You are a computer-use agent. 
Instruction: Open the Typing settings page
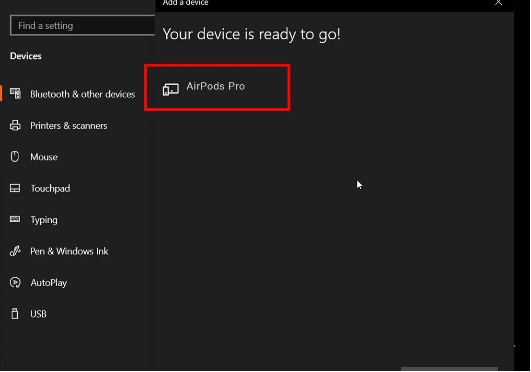[x=44, y=220]
